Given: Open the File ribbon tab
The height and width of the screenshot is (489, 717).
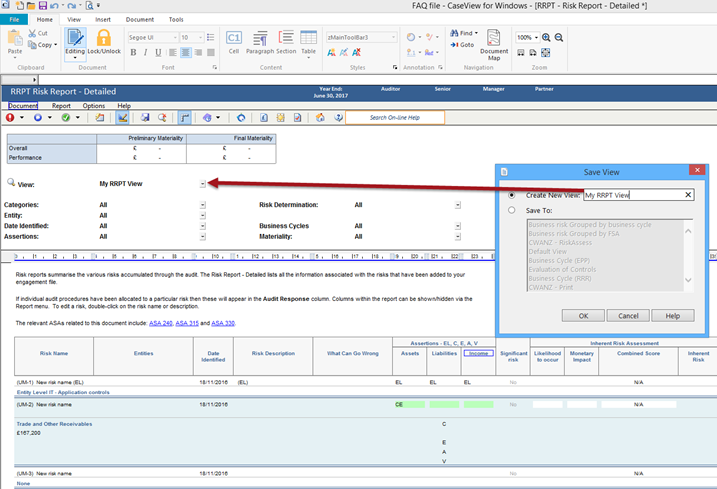Looking at the screenshot, I should [x=14, y=20].
